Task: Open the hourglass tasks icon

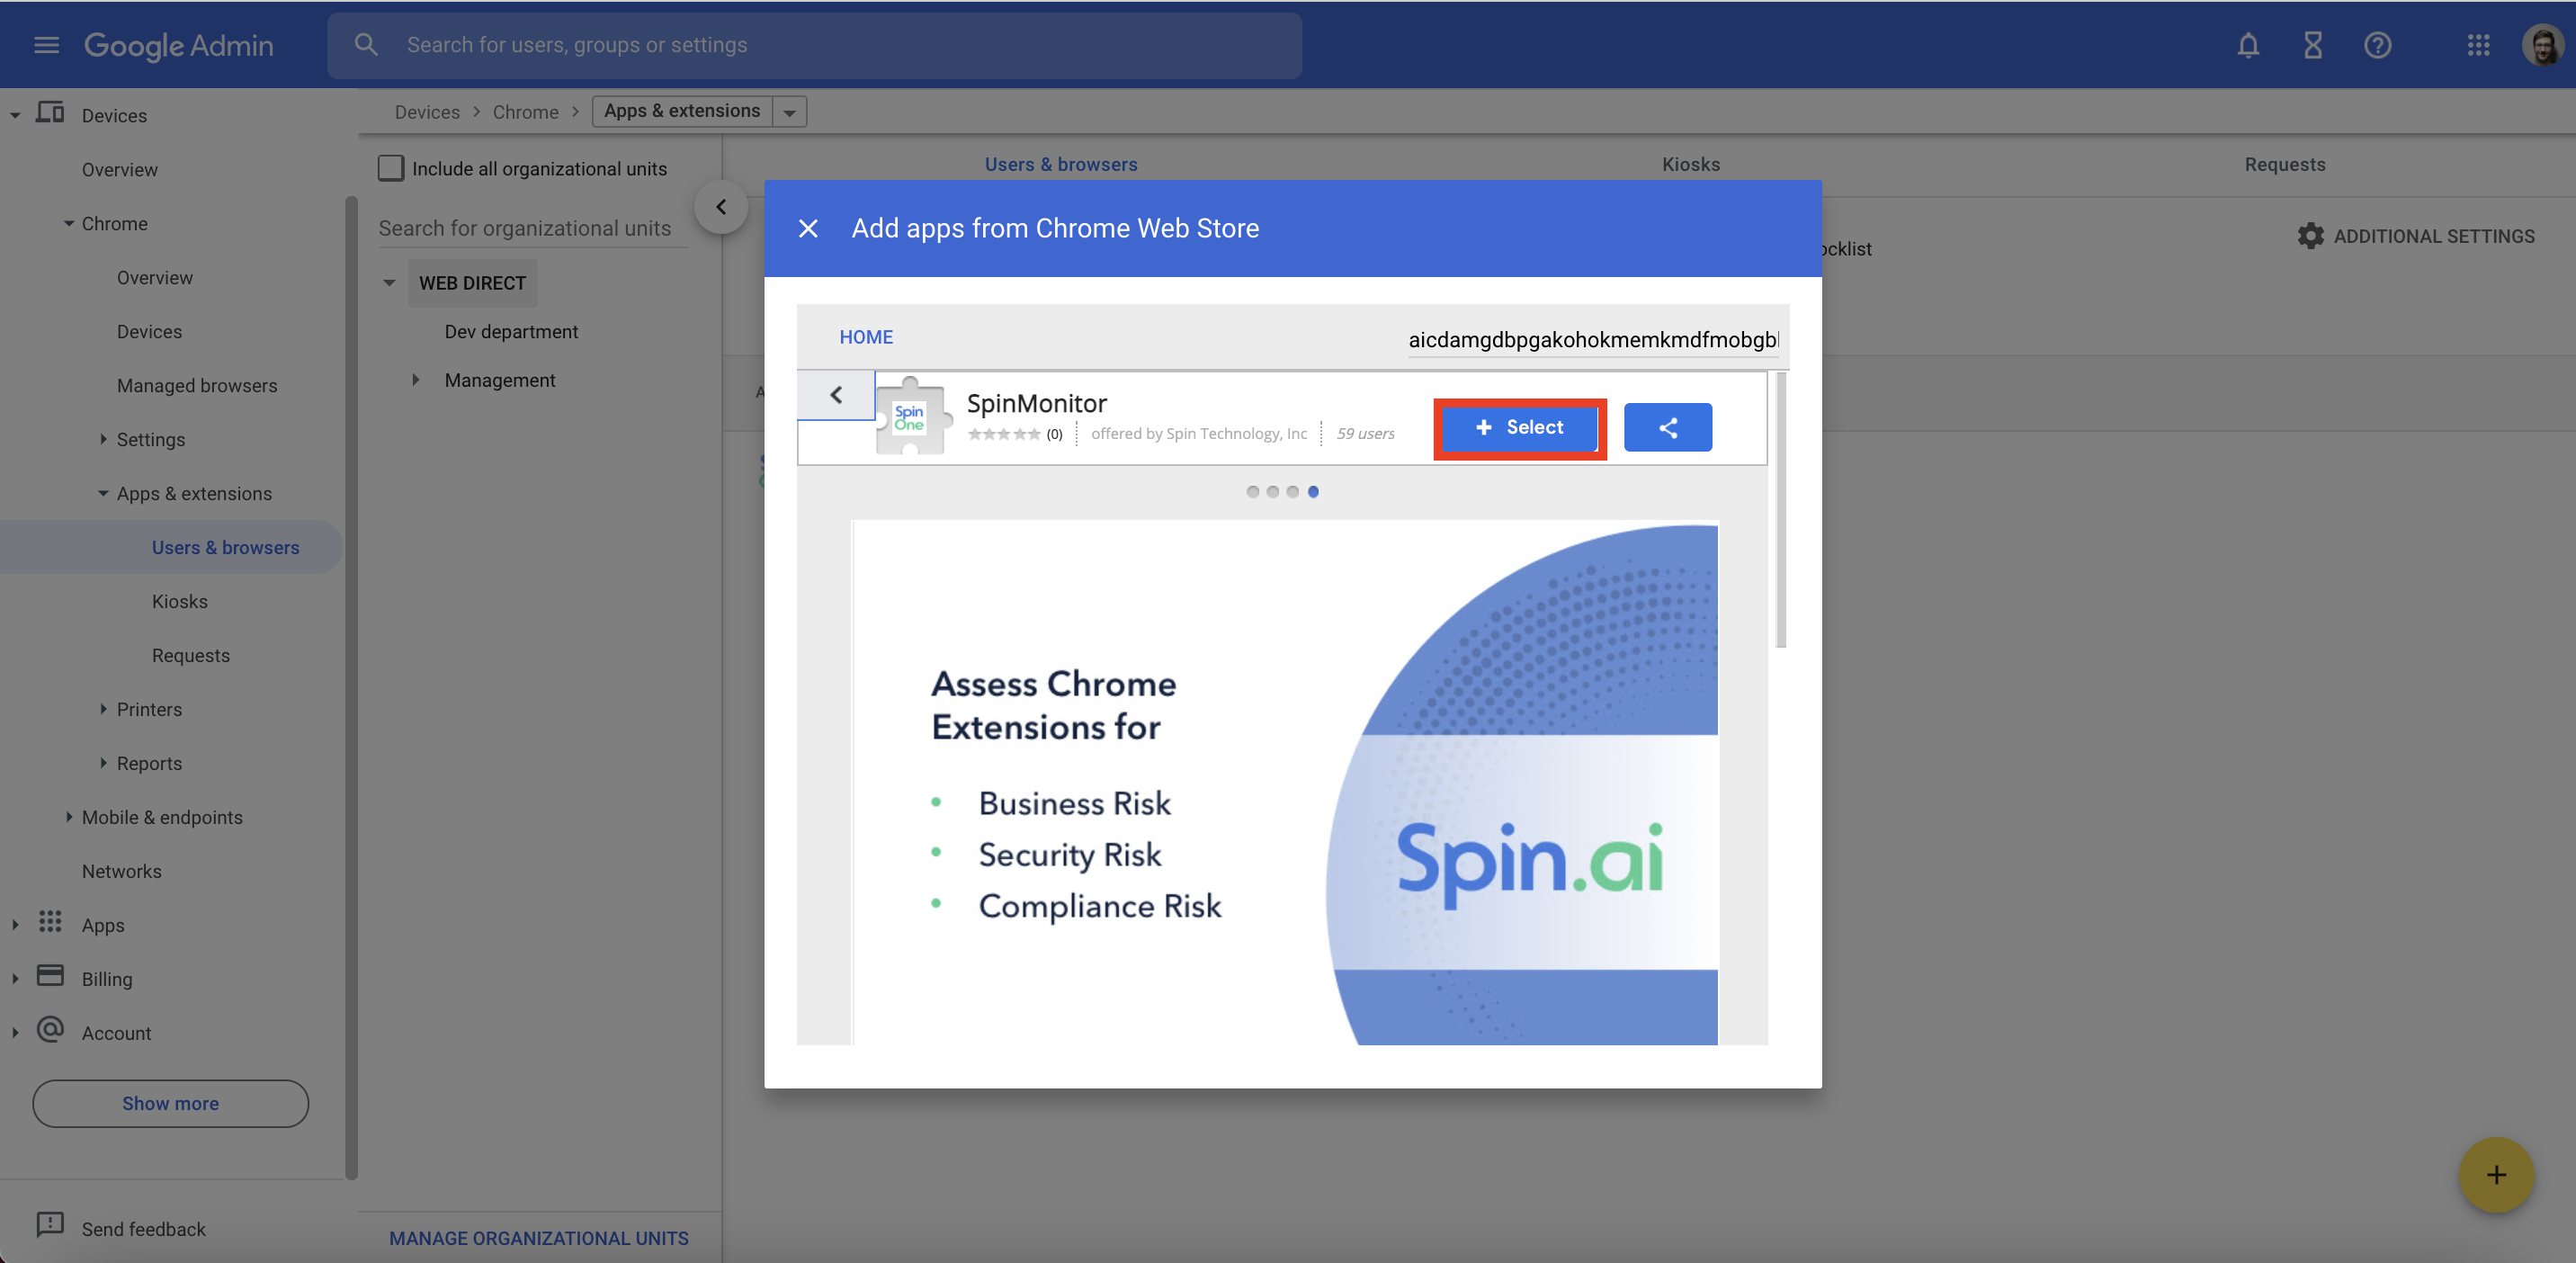Action: click(2312, 45)
